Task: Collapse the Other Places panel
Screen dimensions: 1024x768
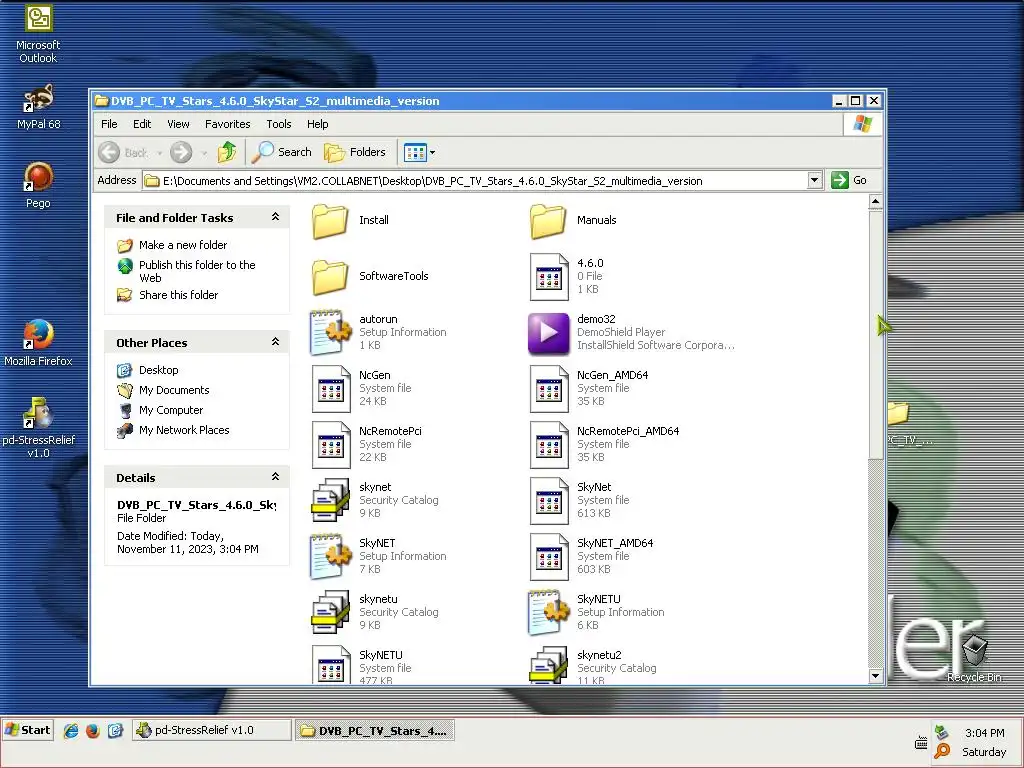Action: coord(276,342)
